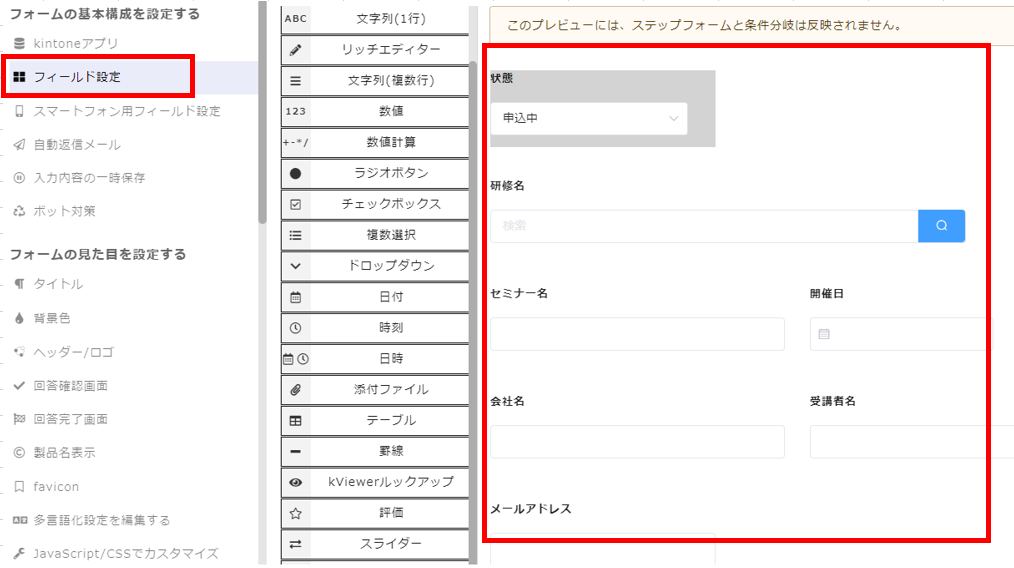Click the flag icon for 回答完了画面
Viewport: 1014px width, 568px height.
19,419
